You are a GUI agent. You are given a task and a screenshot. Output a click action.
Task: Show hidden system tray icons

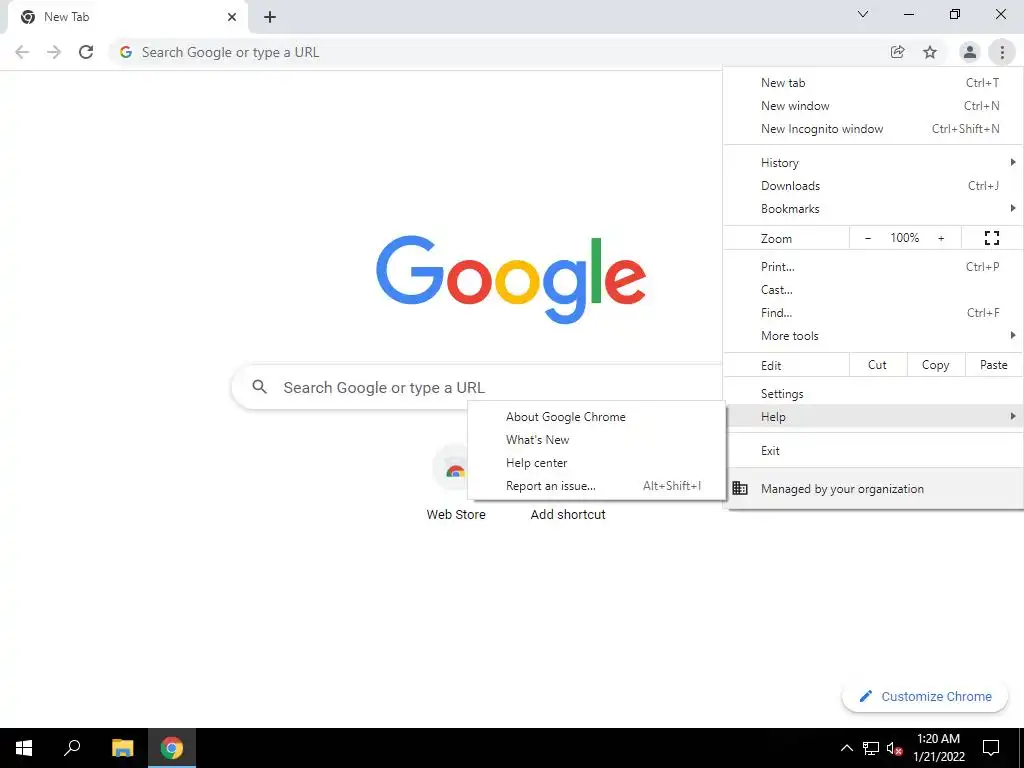click(x=846, y=748)
